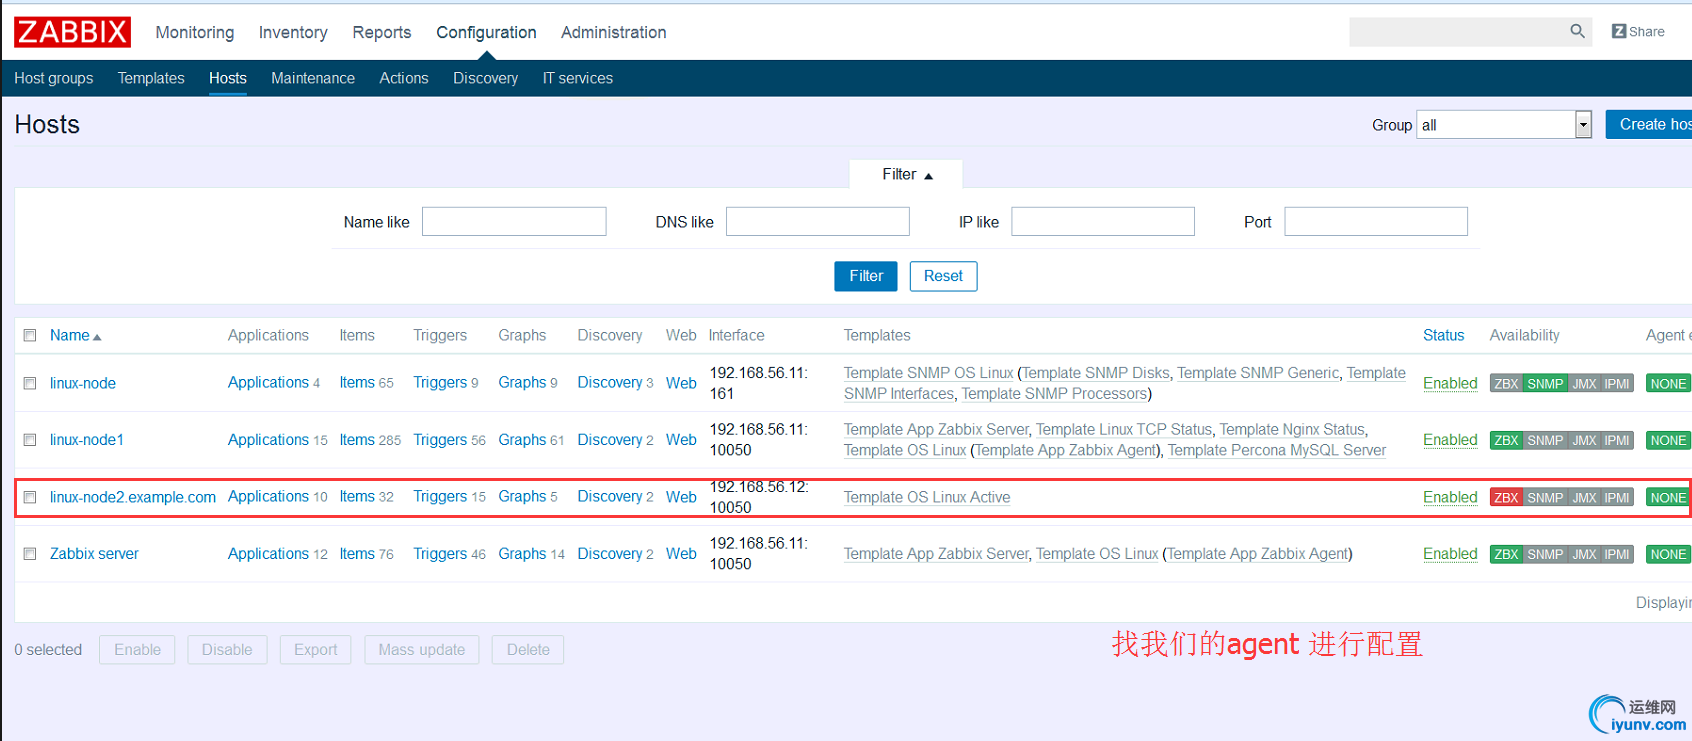The width and height of the screenshot is (1692, 741).
Task: Go to Maintenance submenu
Action: [313, 78]
